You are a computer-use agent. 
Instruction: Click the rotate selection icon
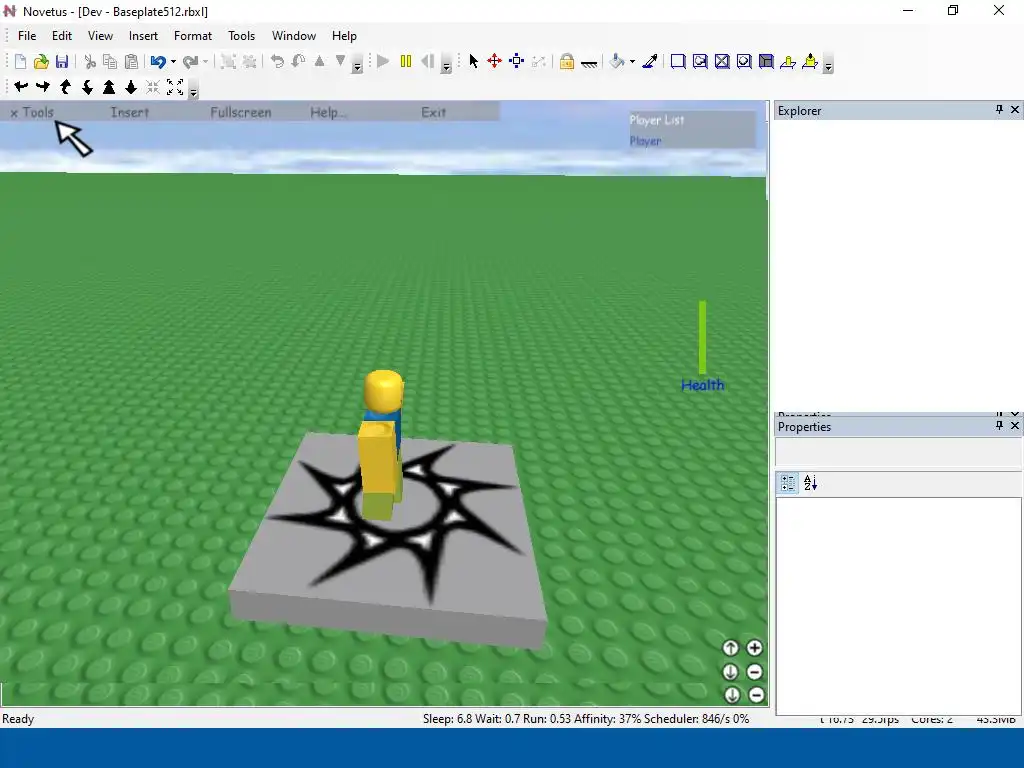tap(277, 61)
